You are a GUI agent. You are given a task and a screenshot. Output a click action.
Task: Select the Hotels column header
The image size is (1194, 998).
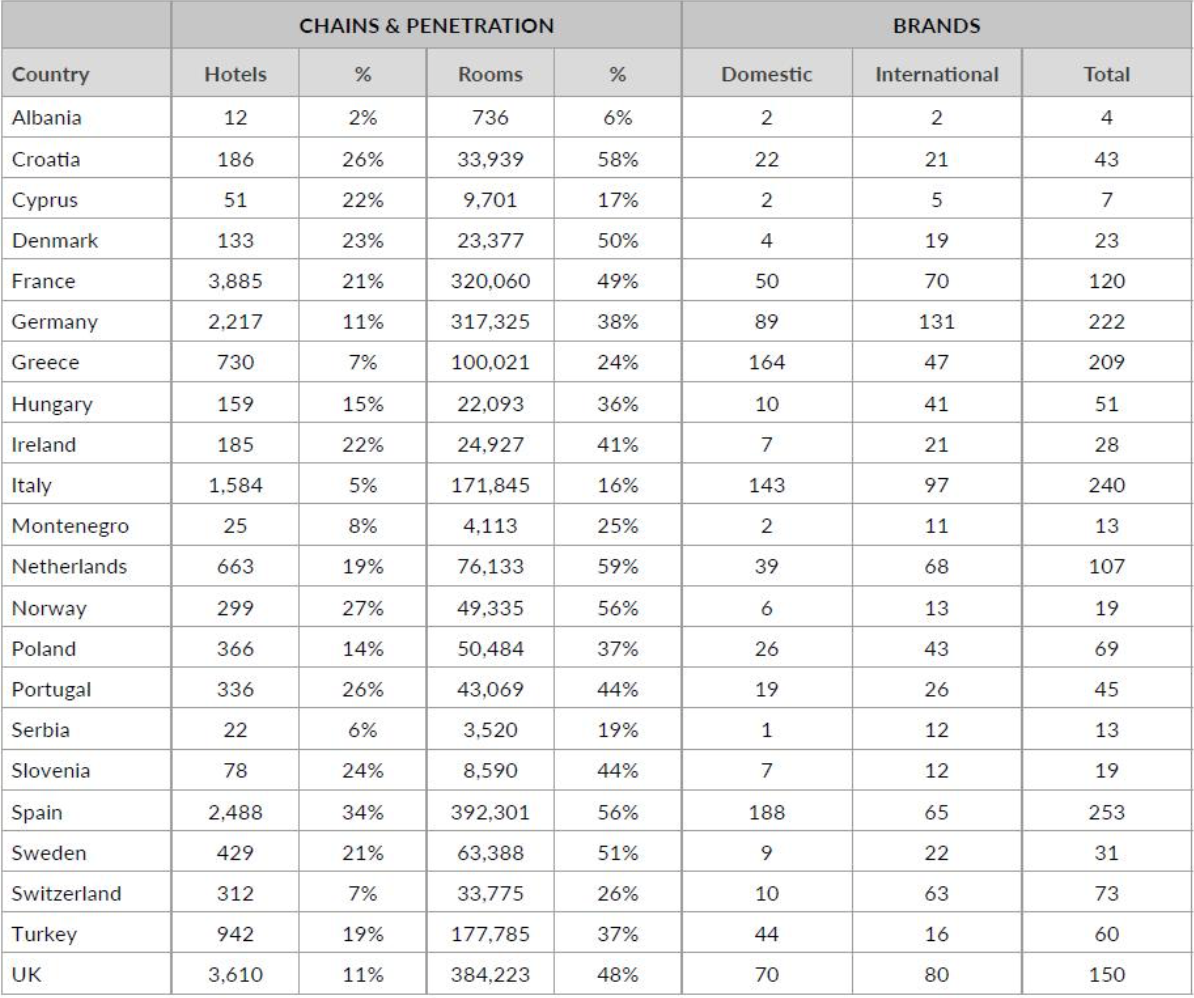[x=234, y=74]
